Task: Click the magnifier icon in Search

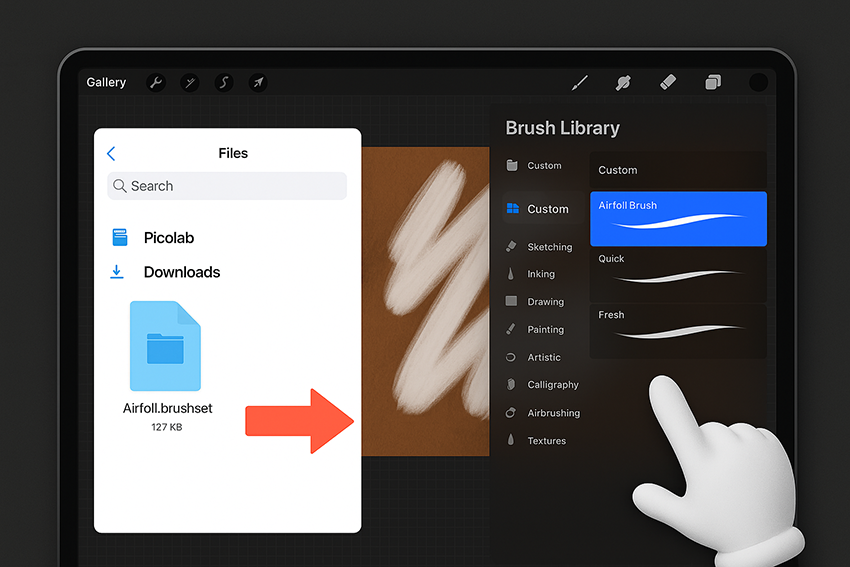Action: [x=119, y=186]
